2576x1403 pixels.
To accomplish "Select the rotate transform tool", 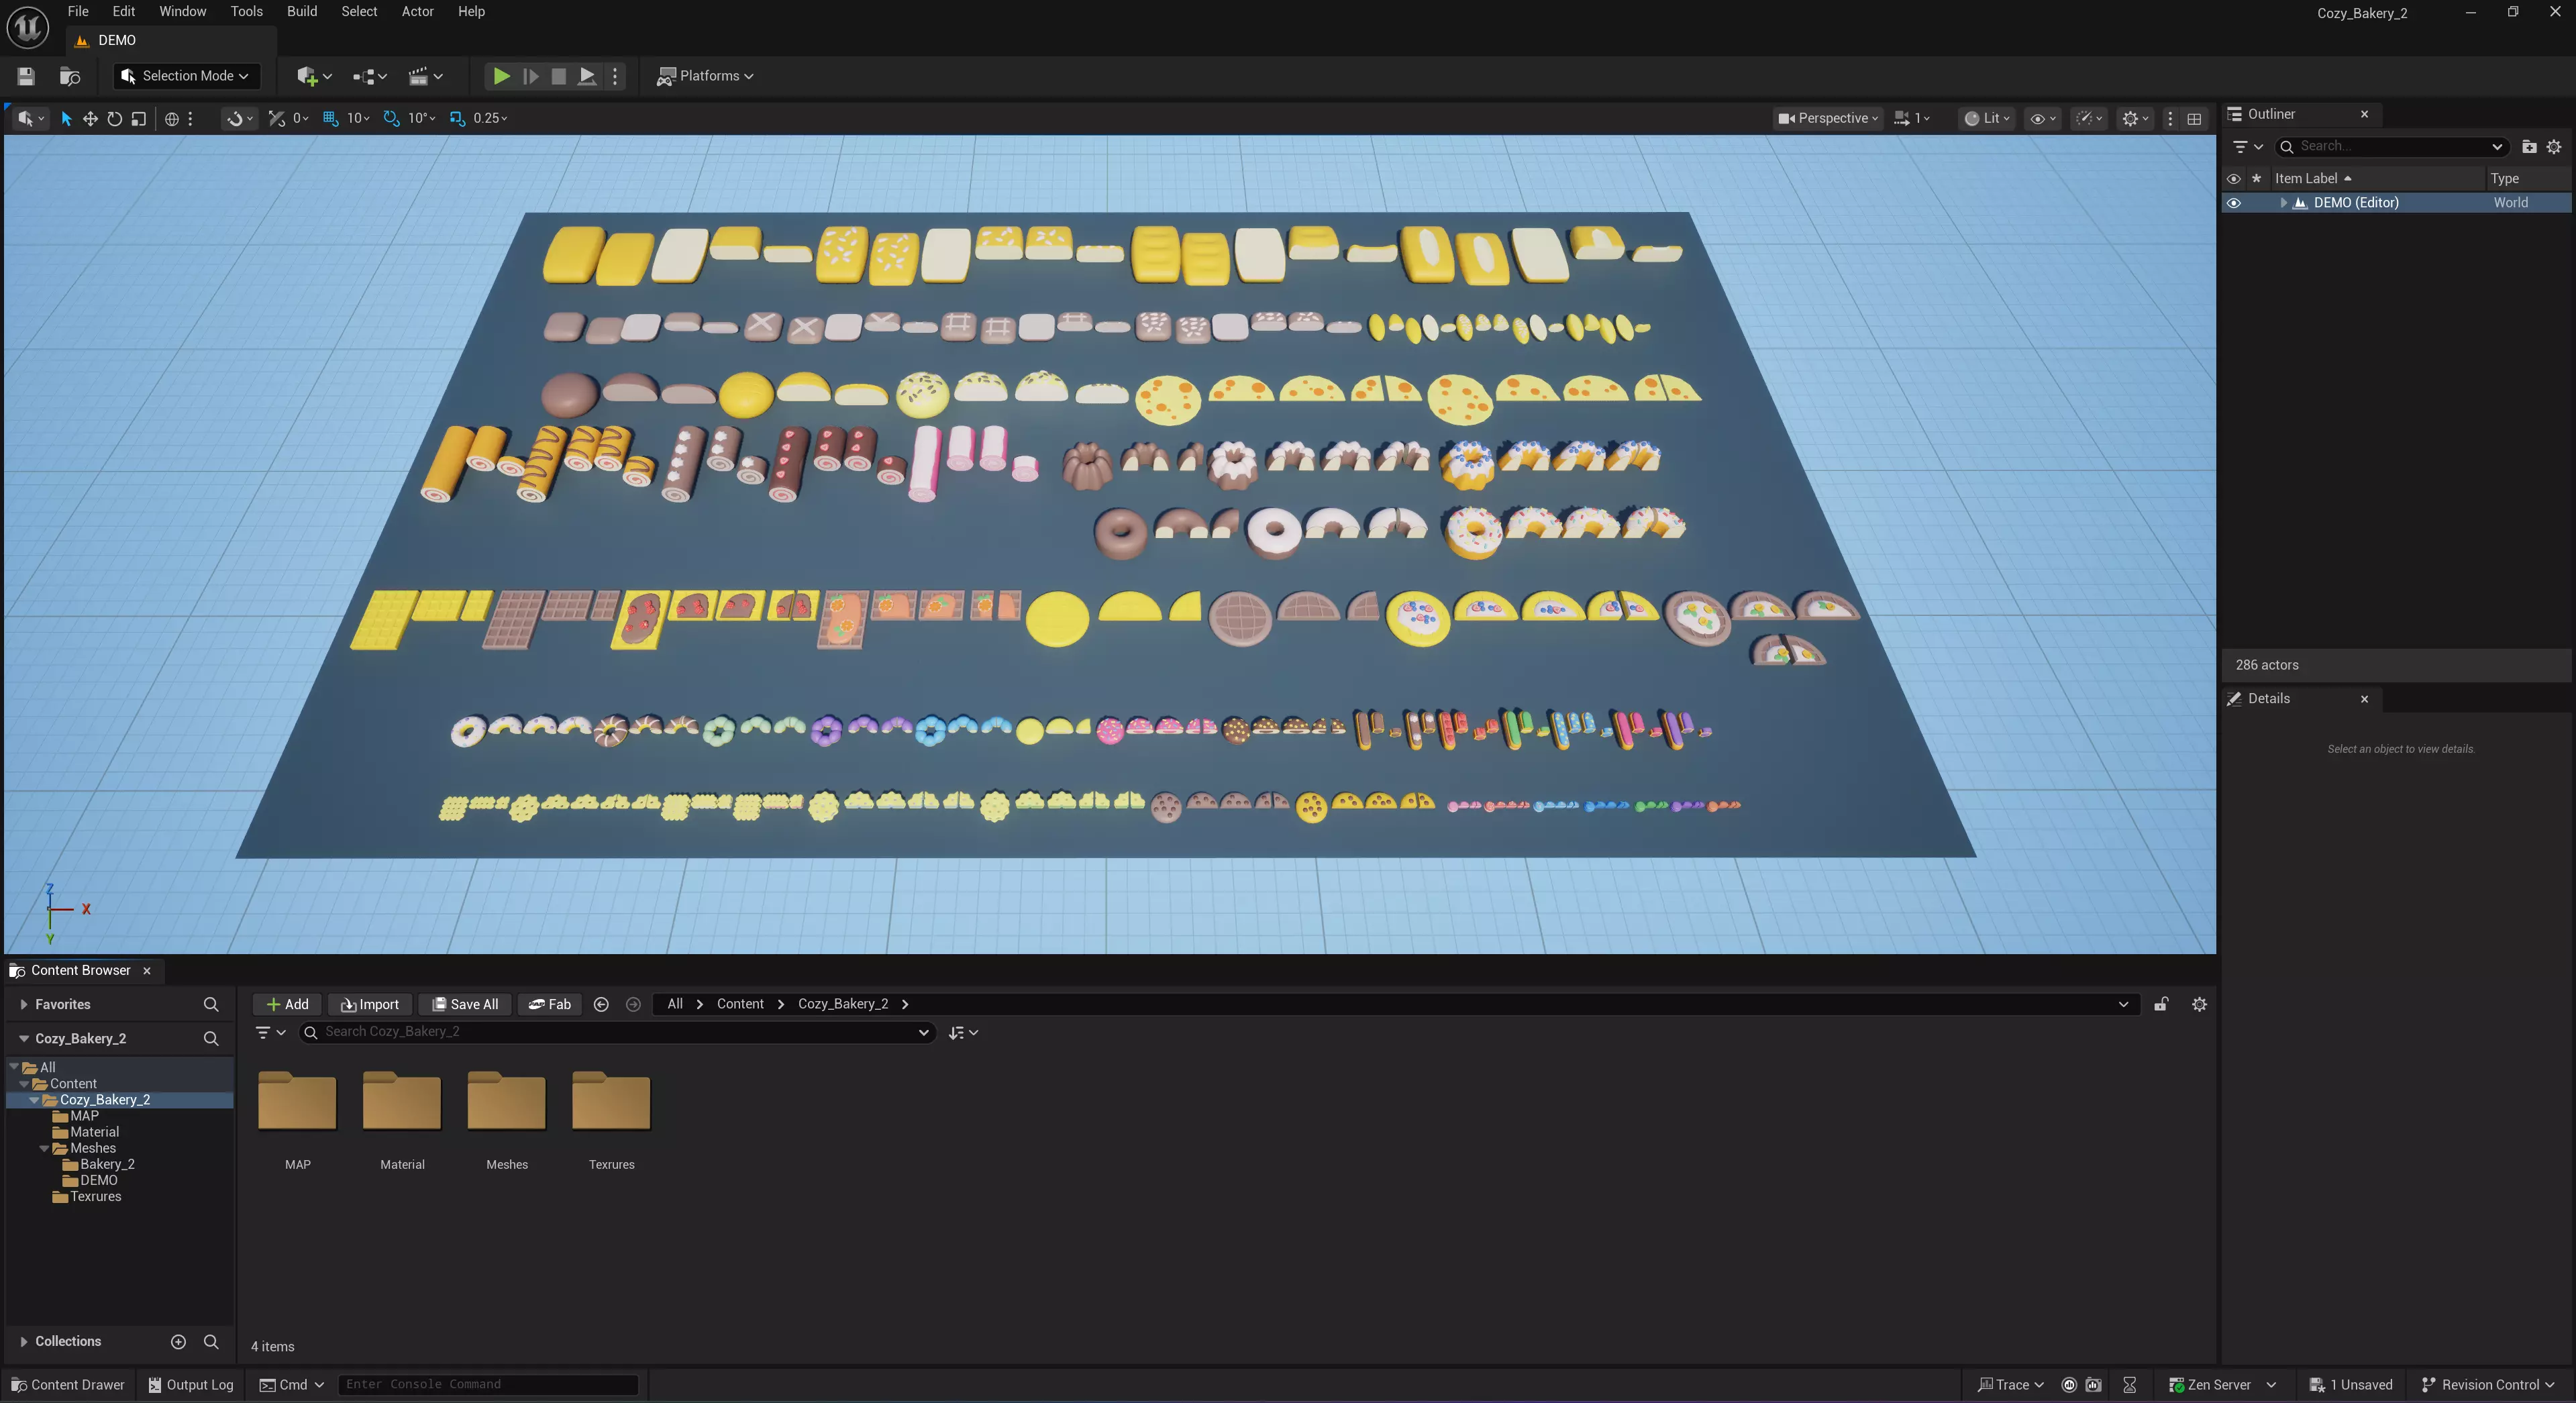I will click(x=114, y=118).
